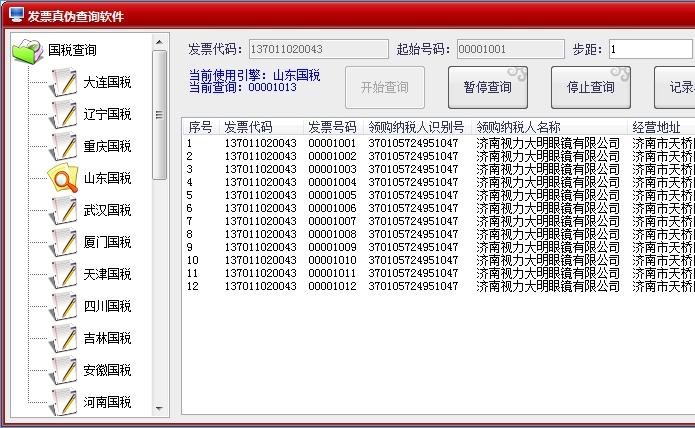Click the 经营地址 column header
The height and width of the screenshot is (428, 695).
click(x=661, y=128)
